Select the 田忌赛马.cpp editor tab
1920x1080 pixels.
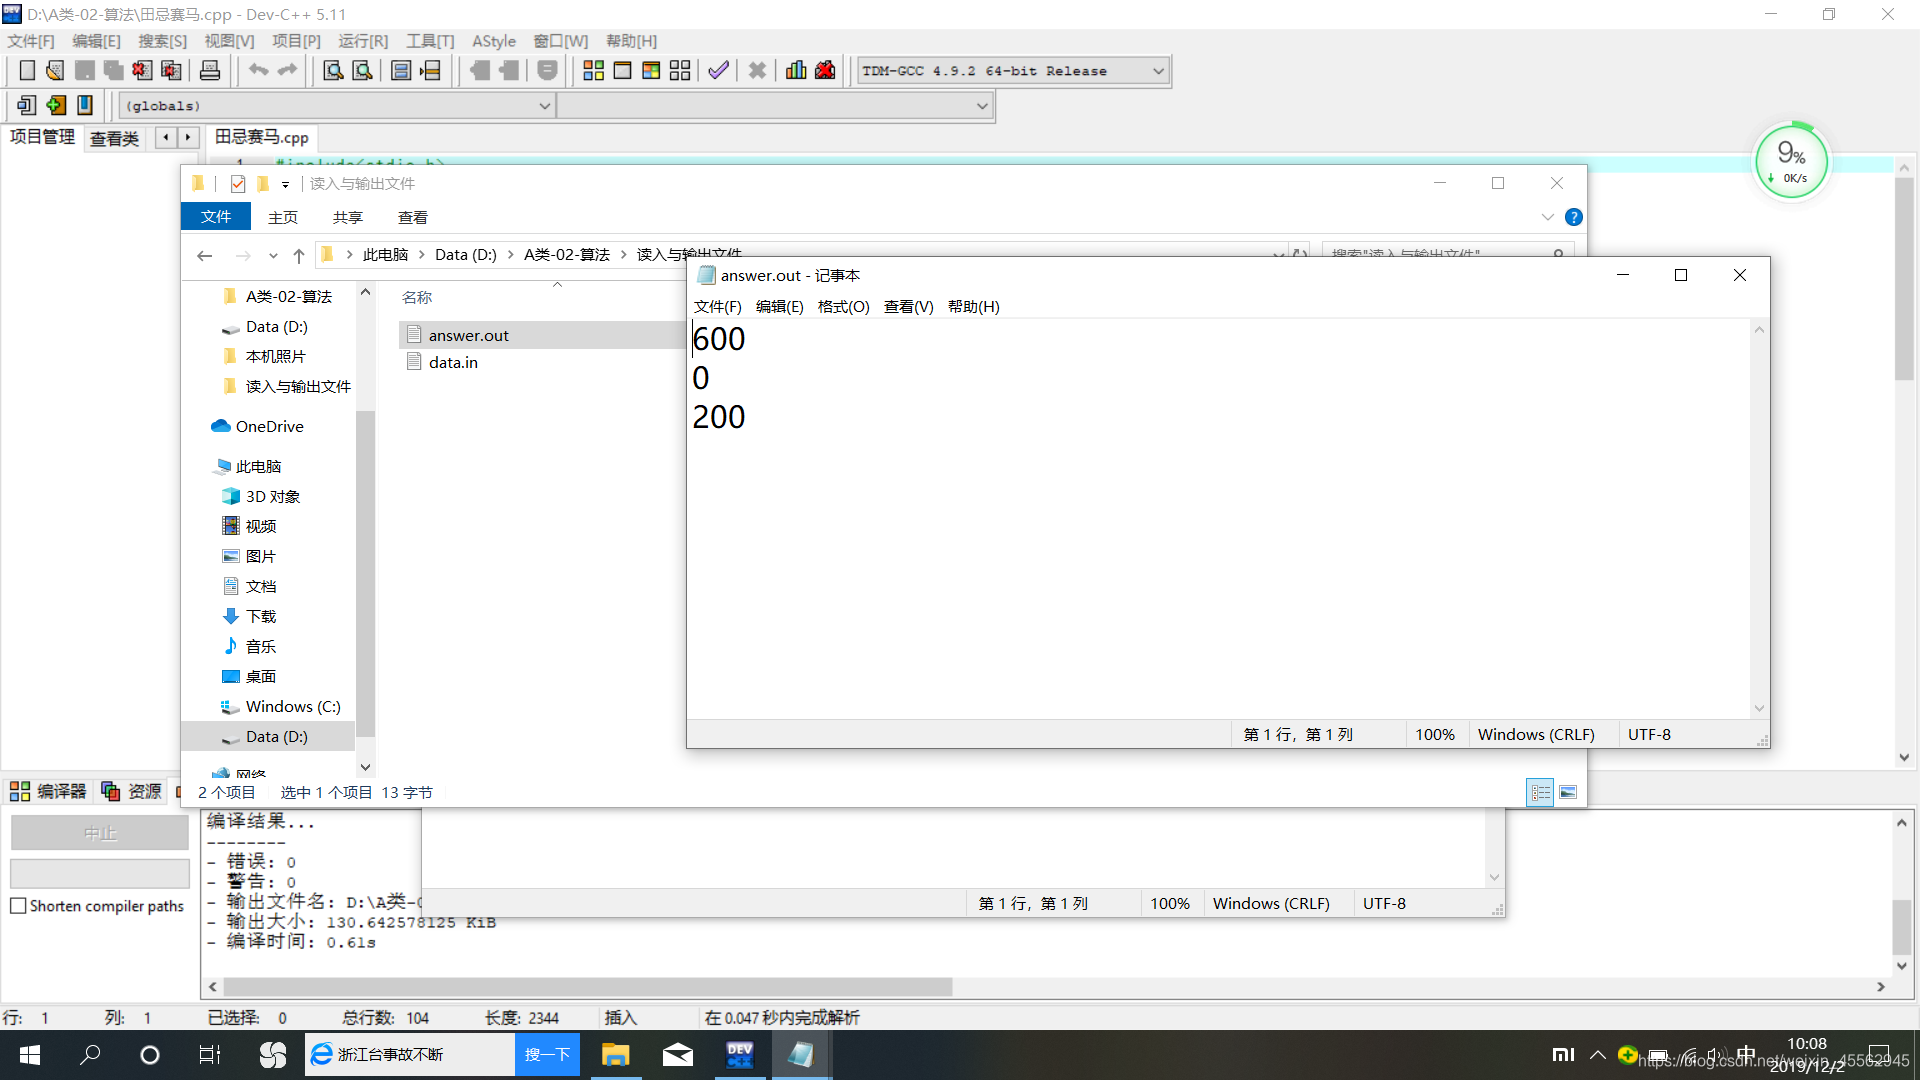[x=262, y=137]
